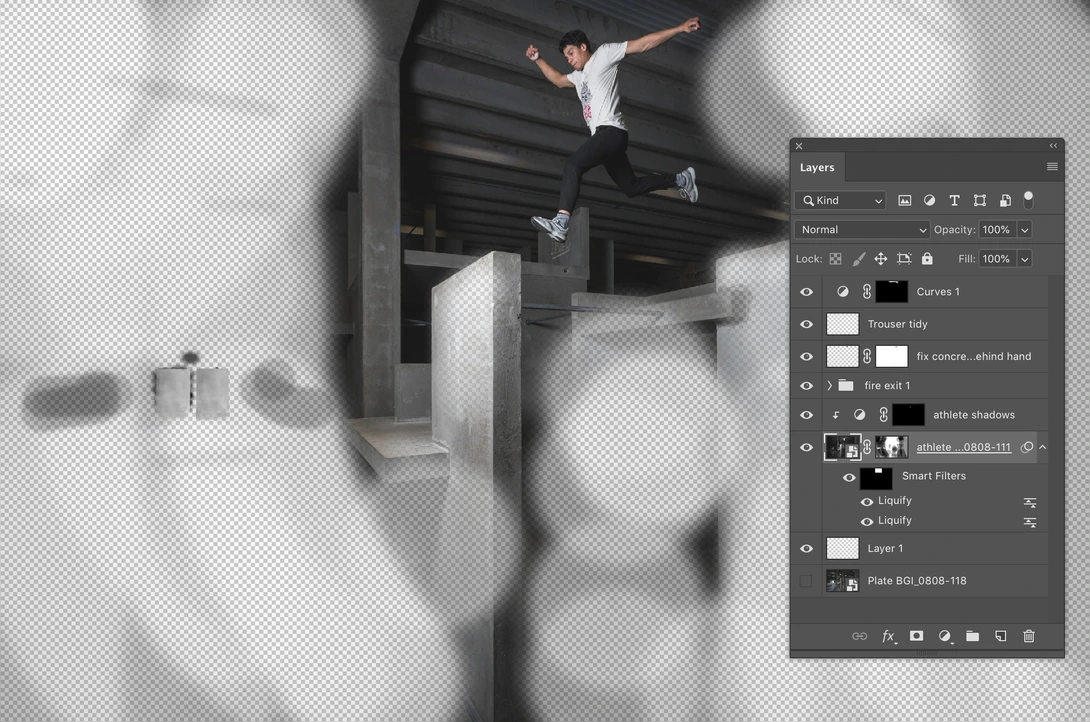This screenshot has height=722, width=1090.
Task: Click the Fill 100% field
Action: tap(997, 259)
